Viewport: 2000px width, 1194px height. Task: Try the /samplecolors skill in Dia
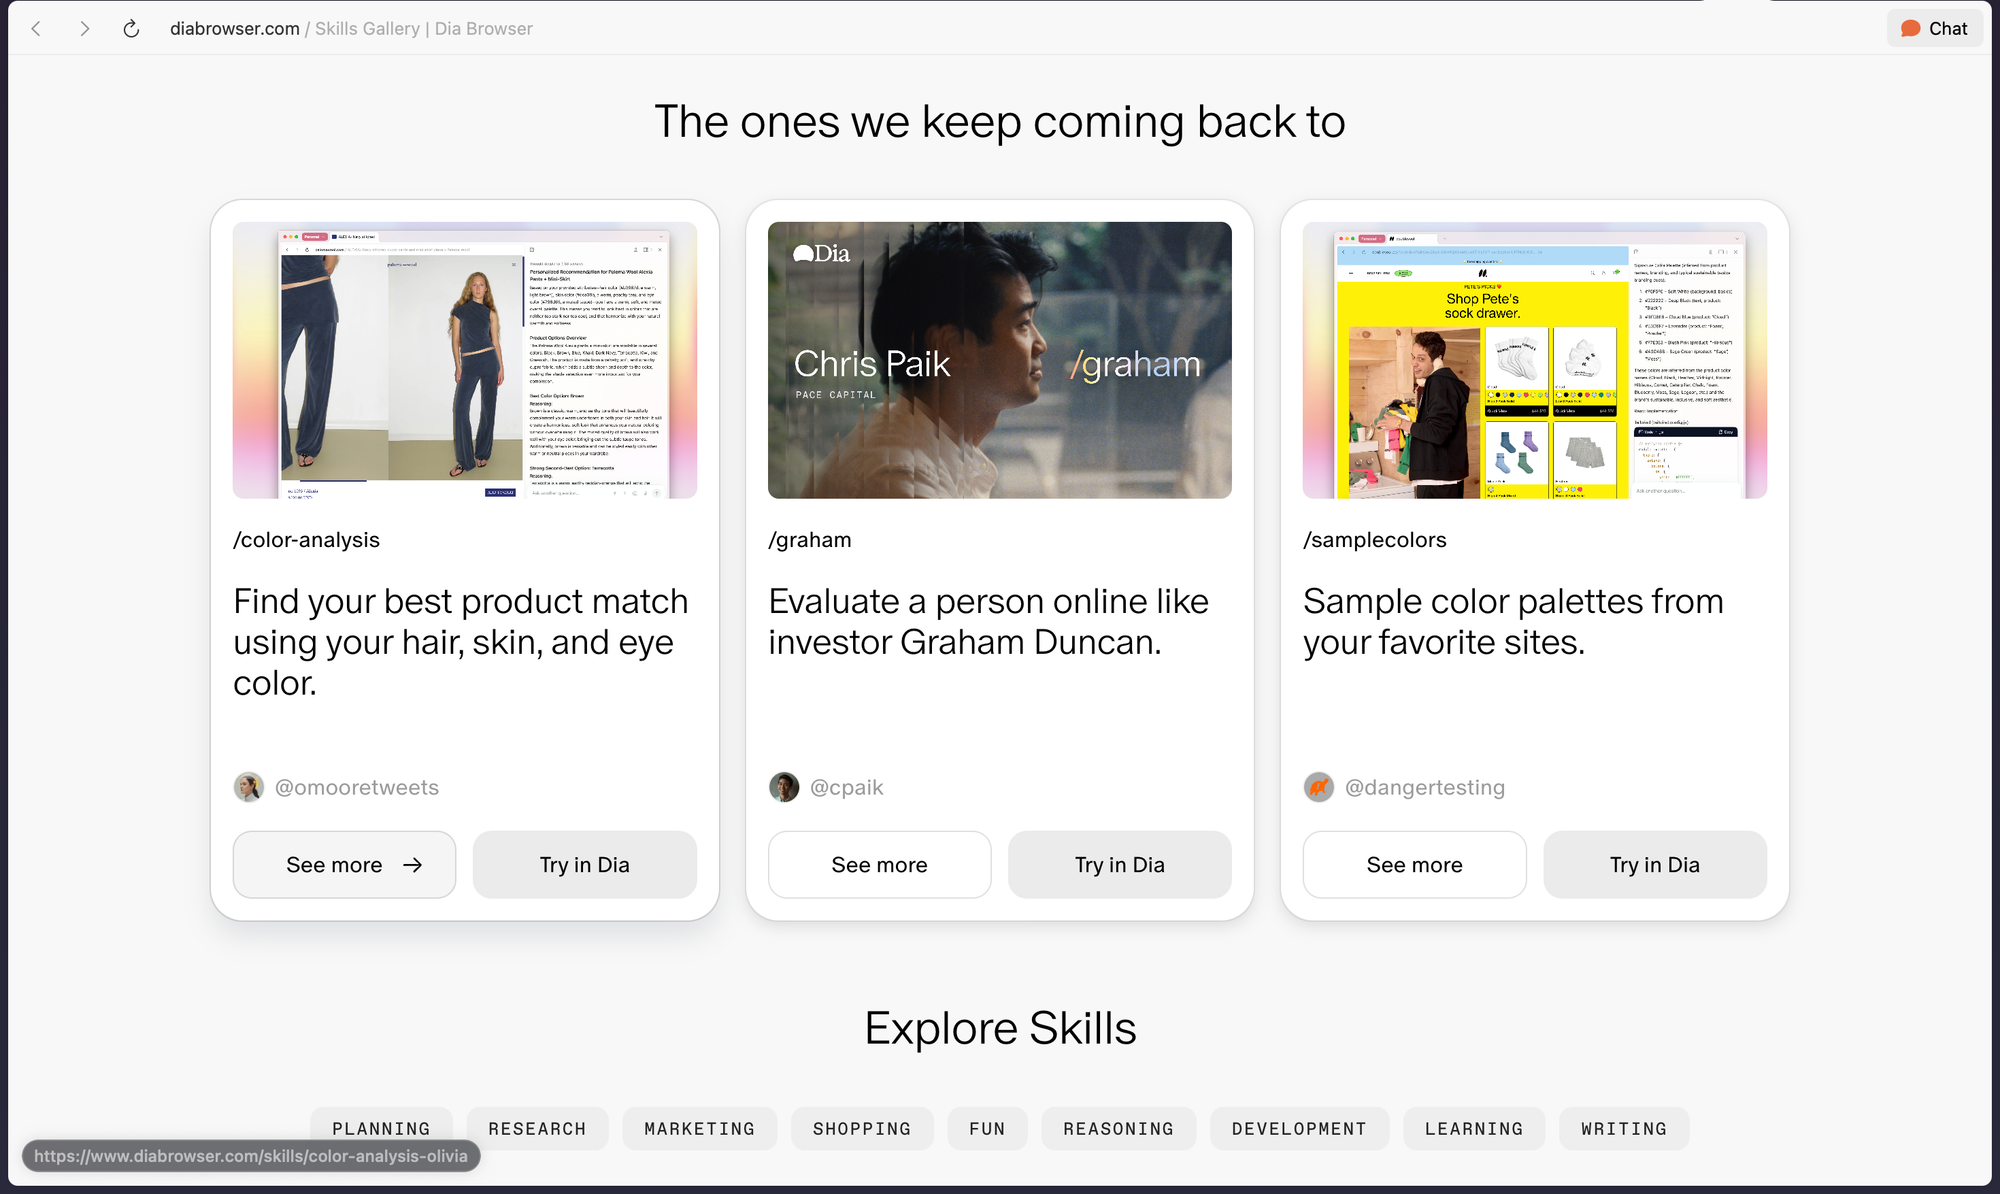point(1655,865)
